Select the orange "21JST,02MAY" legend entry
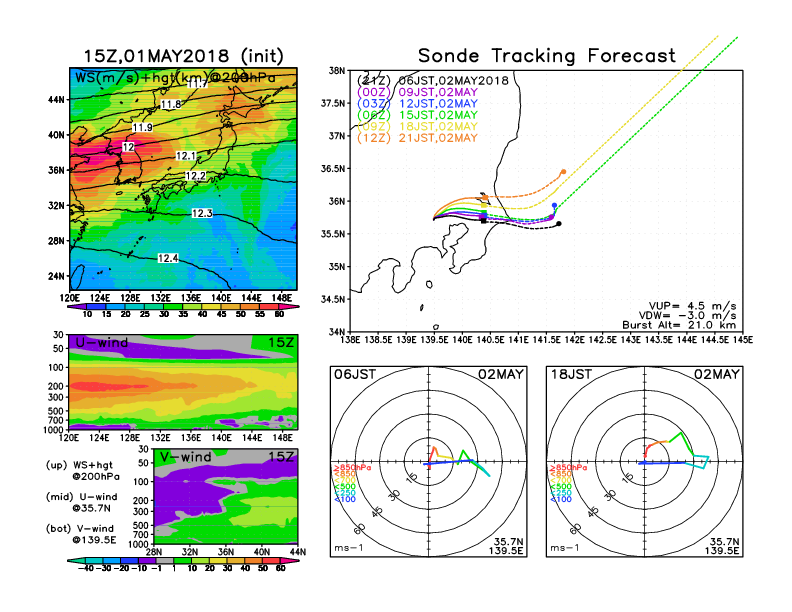792x612 pixels. (438, 138)
